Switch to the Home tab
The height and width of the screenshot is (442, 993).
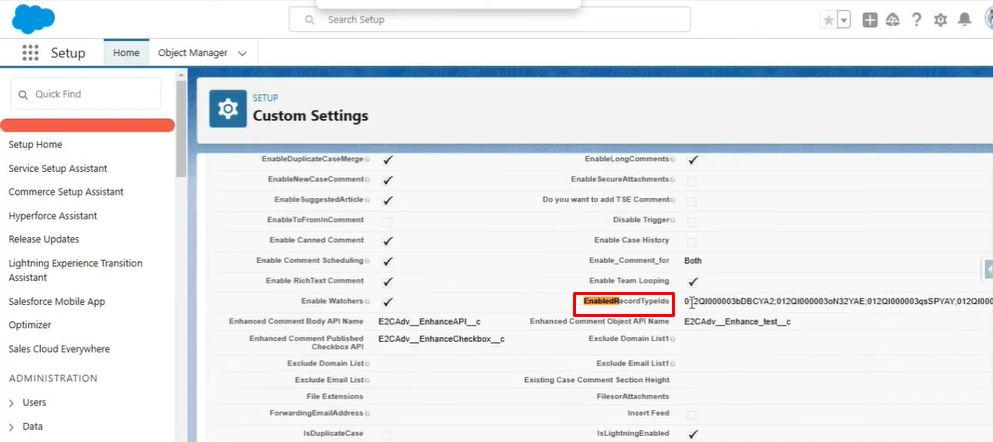[x=126, y=53]
